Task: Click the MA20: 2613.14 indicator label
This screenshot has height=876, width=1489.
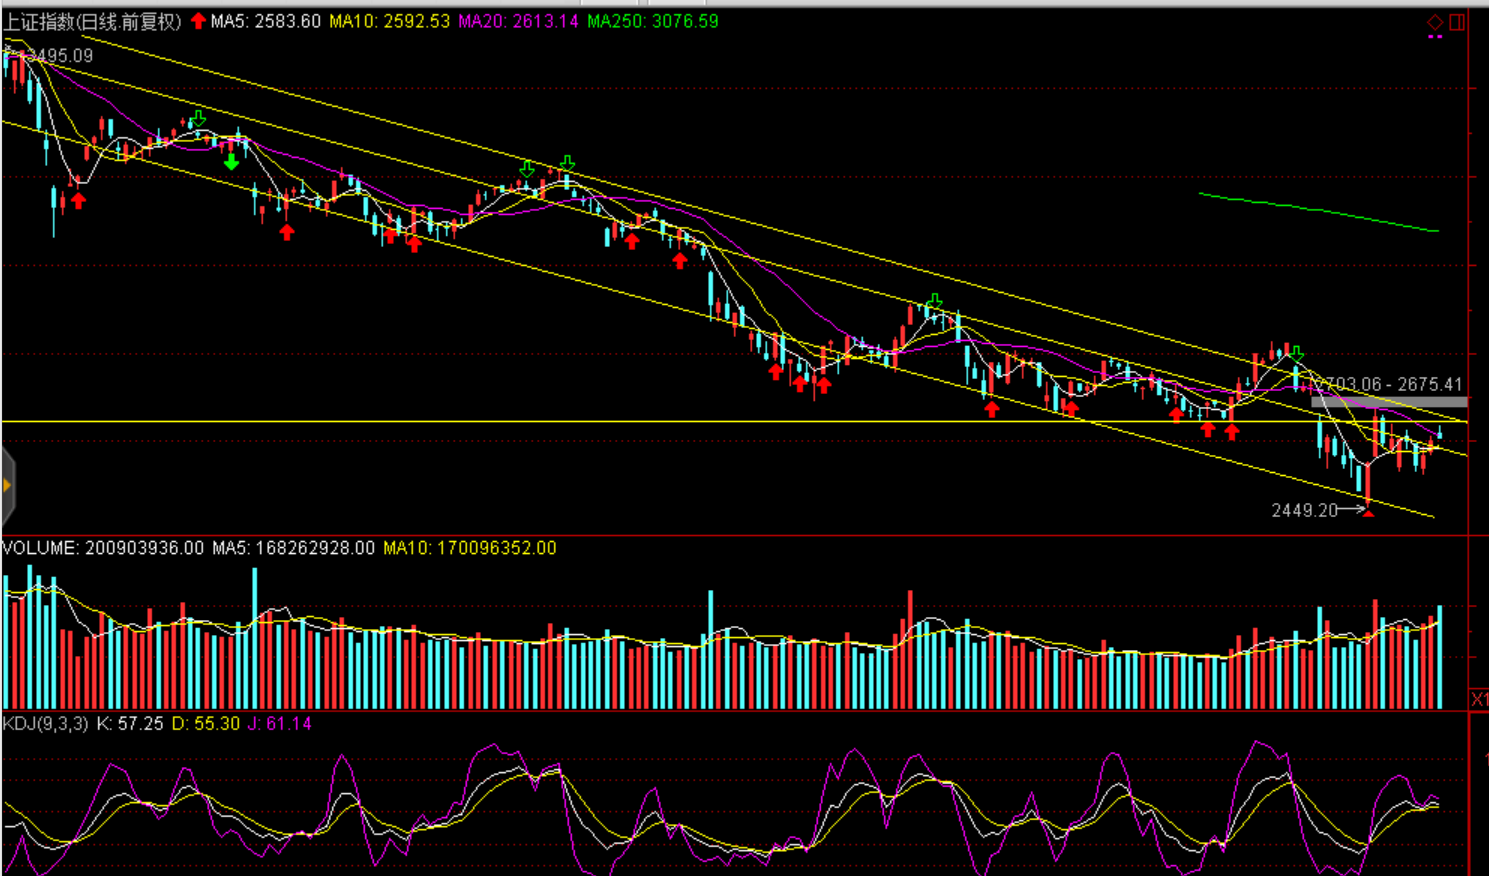Action: click(x=518, y=21)
